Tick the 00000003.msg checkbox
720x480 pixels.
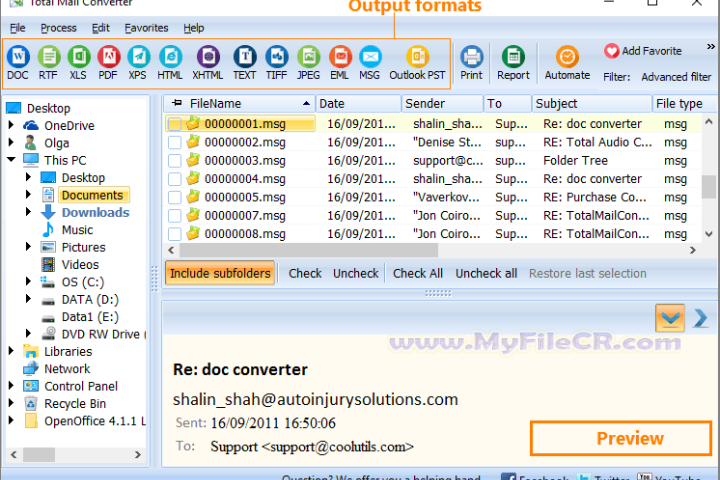coord(174,161)
